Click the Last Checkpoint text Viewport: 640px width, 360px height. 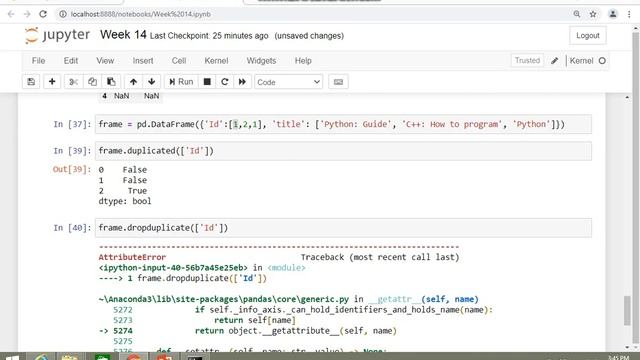209,36
